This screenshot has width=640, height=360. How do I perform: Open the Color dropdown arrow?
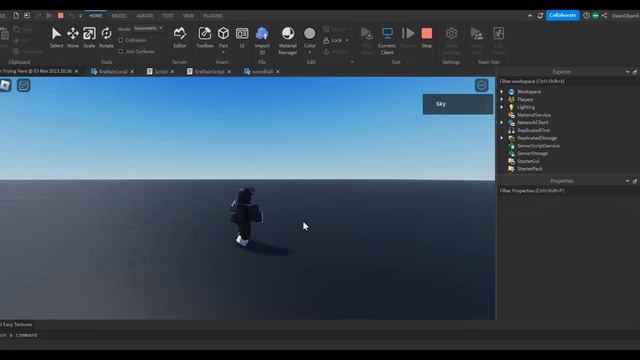tap(310, 53)
